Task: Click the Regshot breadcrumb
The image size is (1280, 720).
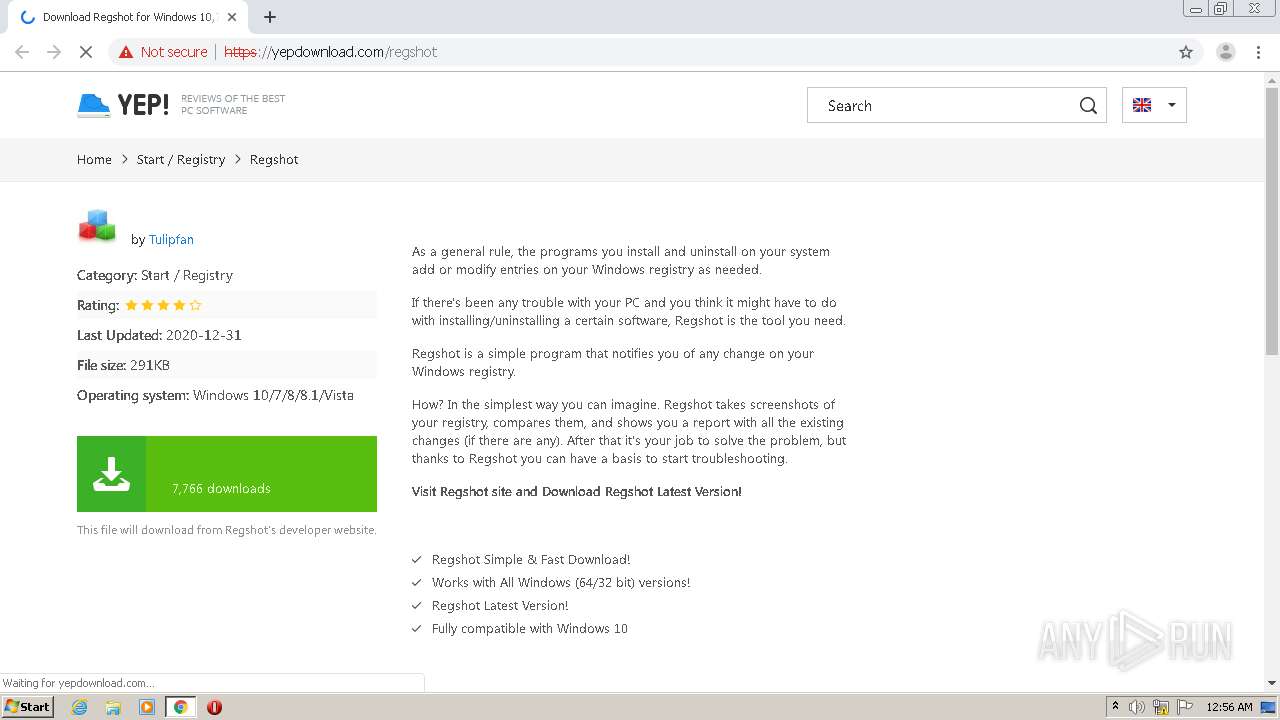Action: [x=274, y=160]
